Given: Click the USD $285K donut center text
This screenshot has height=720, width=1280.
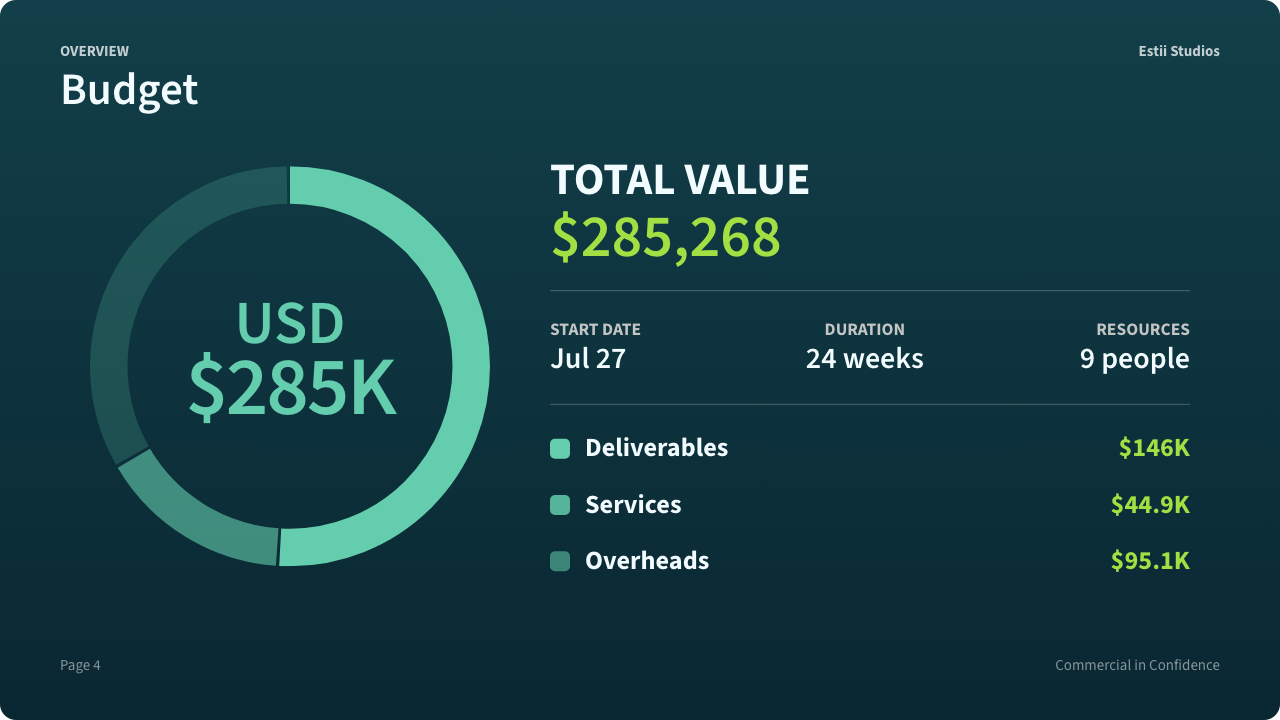Looking at the screenshot, I should [291, 358].
